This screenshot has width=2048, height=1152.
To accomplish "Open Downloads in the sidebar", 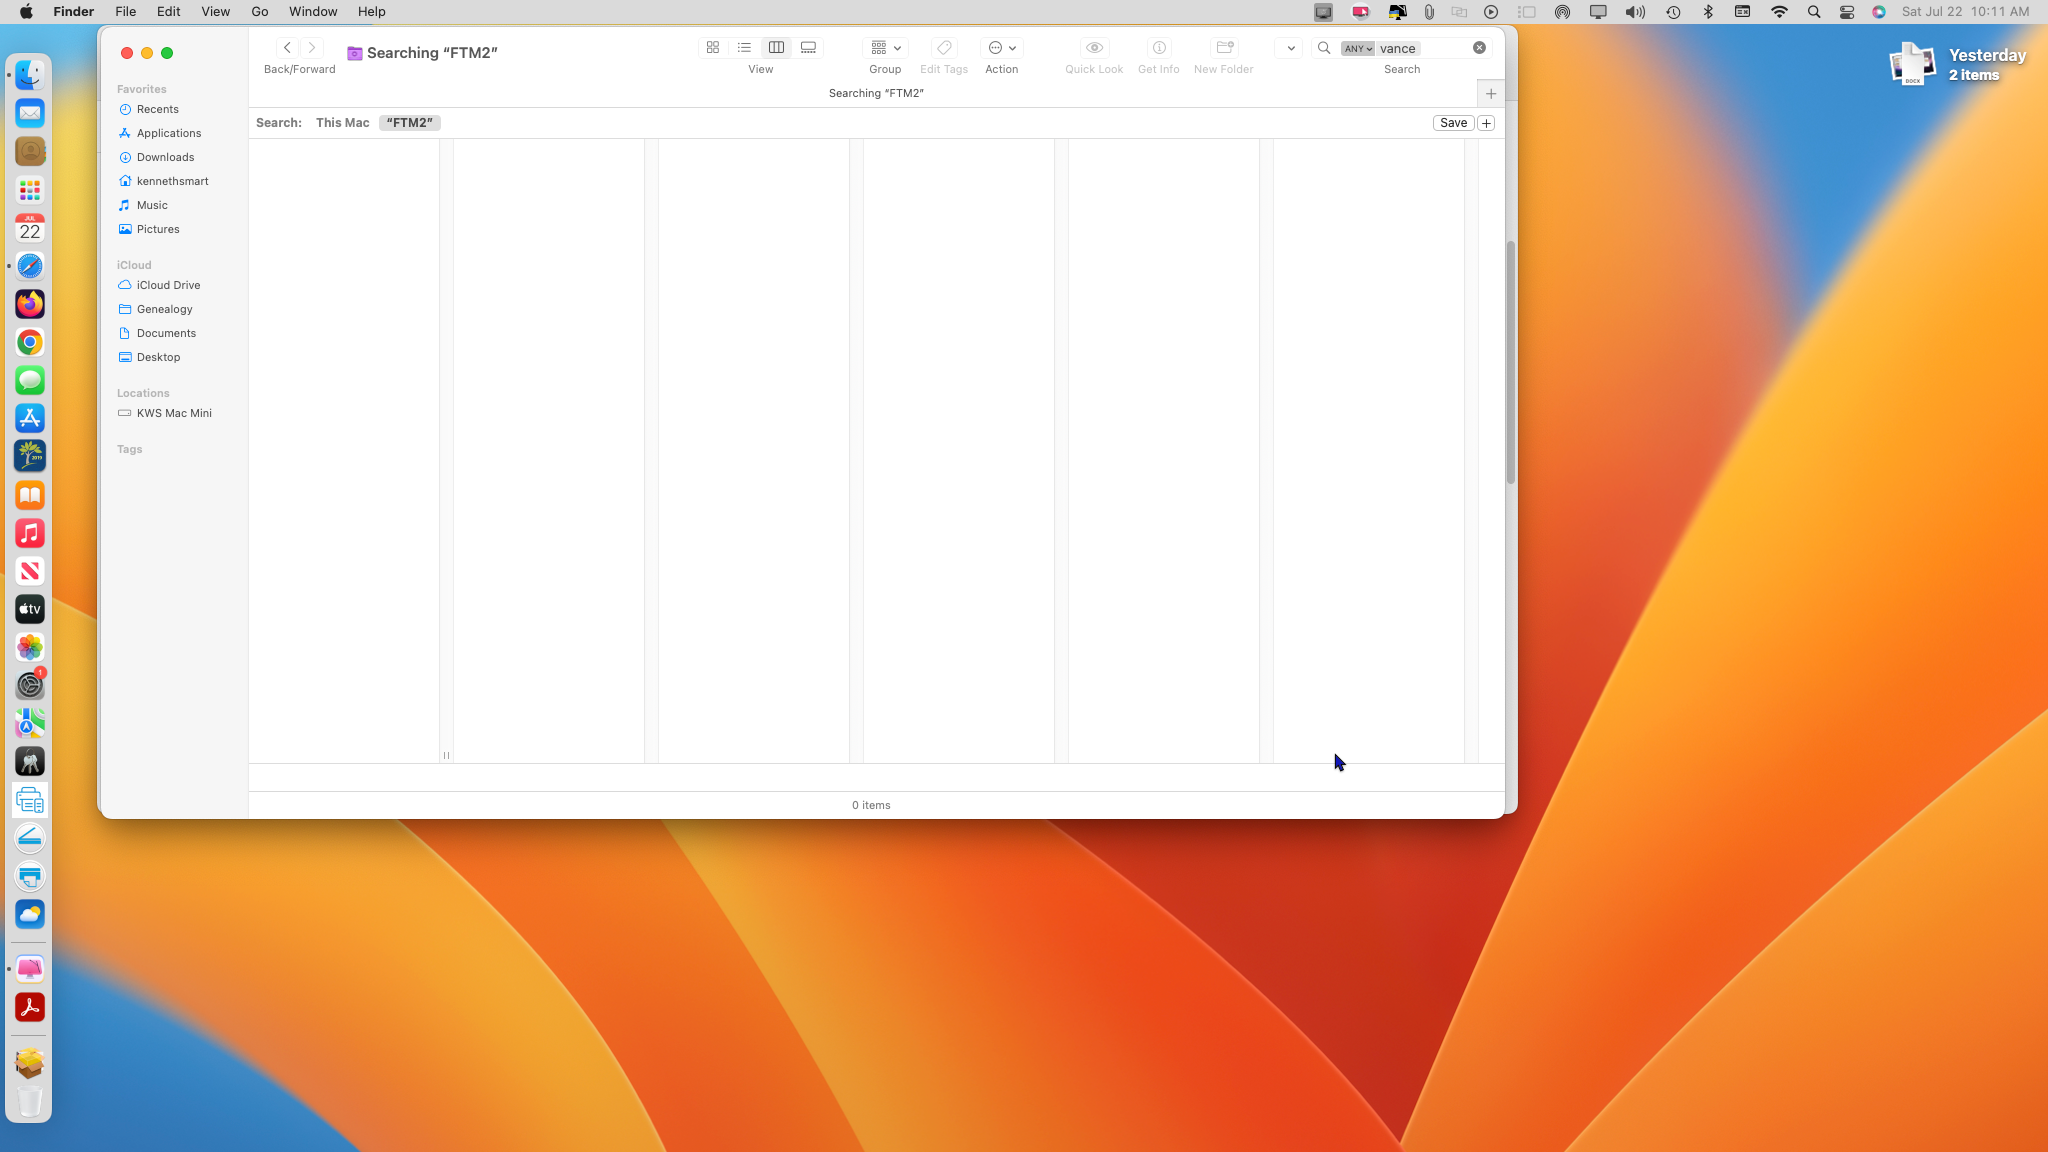I will [x=165, y=157].
